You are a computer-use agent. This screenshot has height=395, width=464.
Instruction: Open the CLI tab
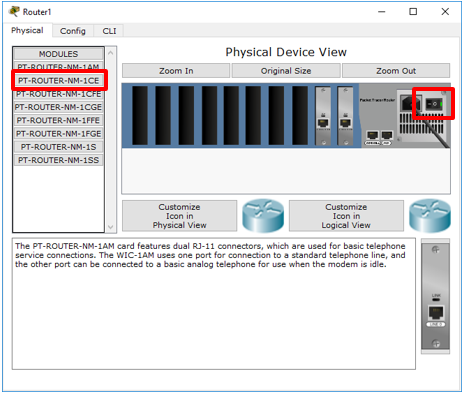click(x=109, y=31)
